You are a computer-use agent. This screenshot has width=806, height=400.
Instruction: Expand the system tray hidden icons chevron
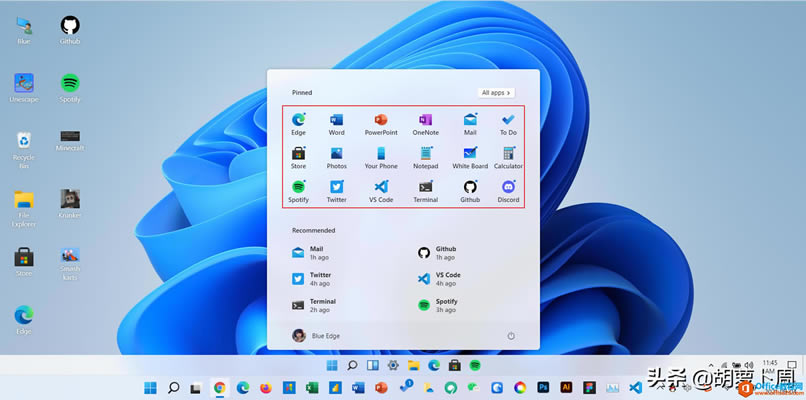[x=712, y=365]
